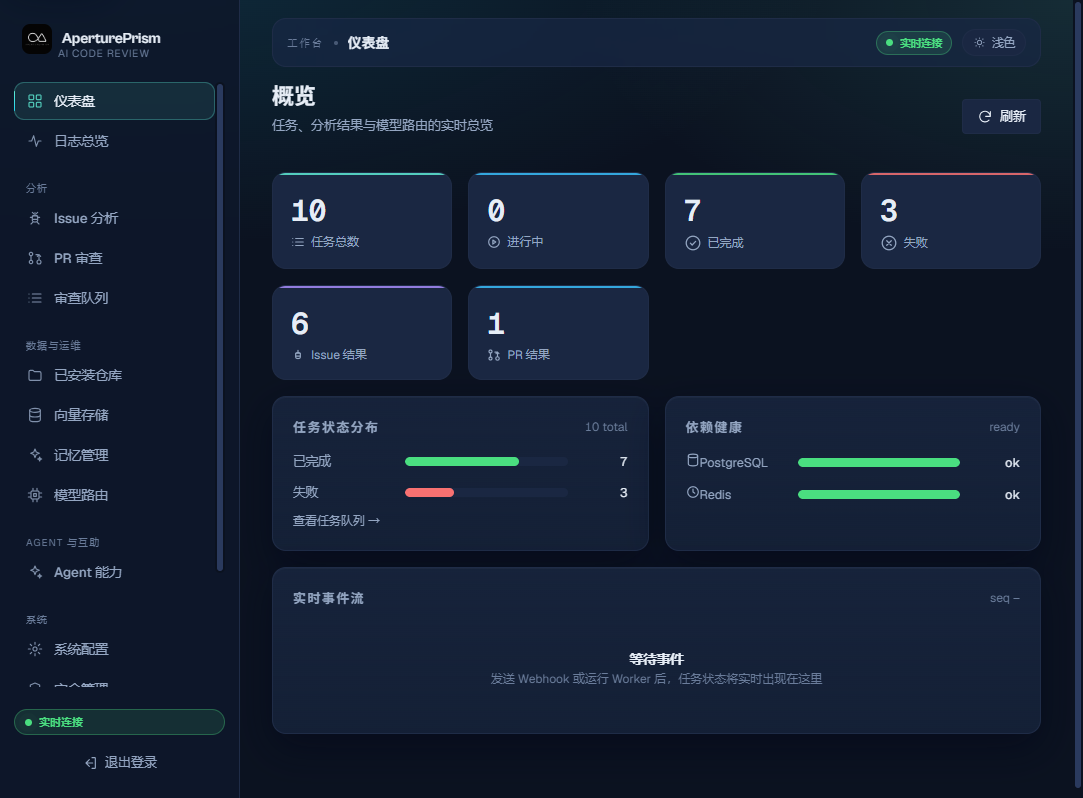
Task: Click the 刷新 button
Action: pyautogui.click(x=1001, y=117)
